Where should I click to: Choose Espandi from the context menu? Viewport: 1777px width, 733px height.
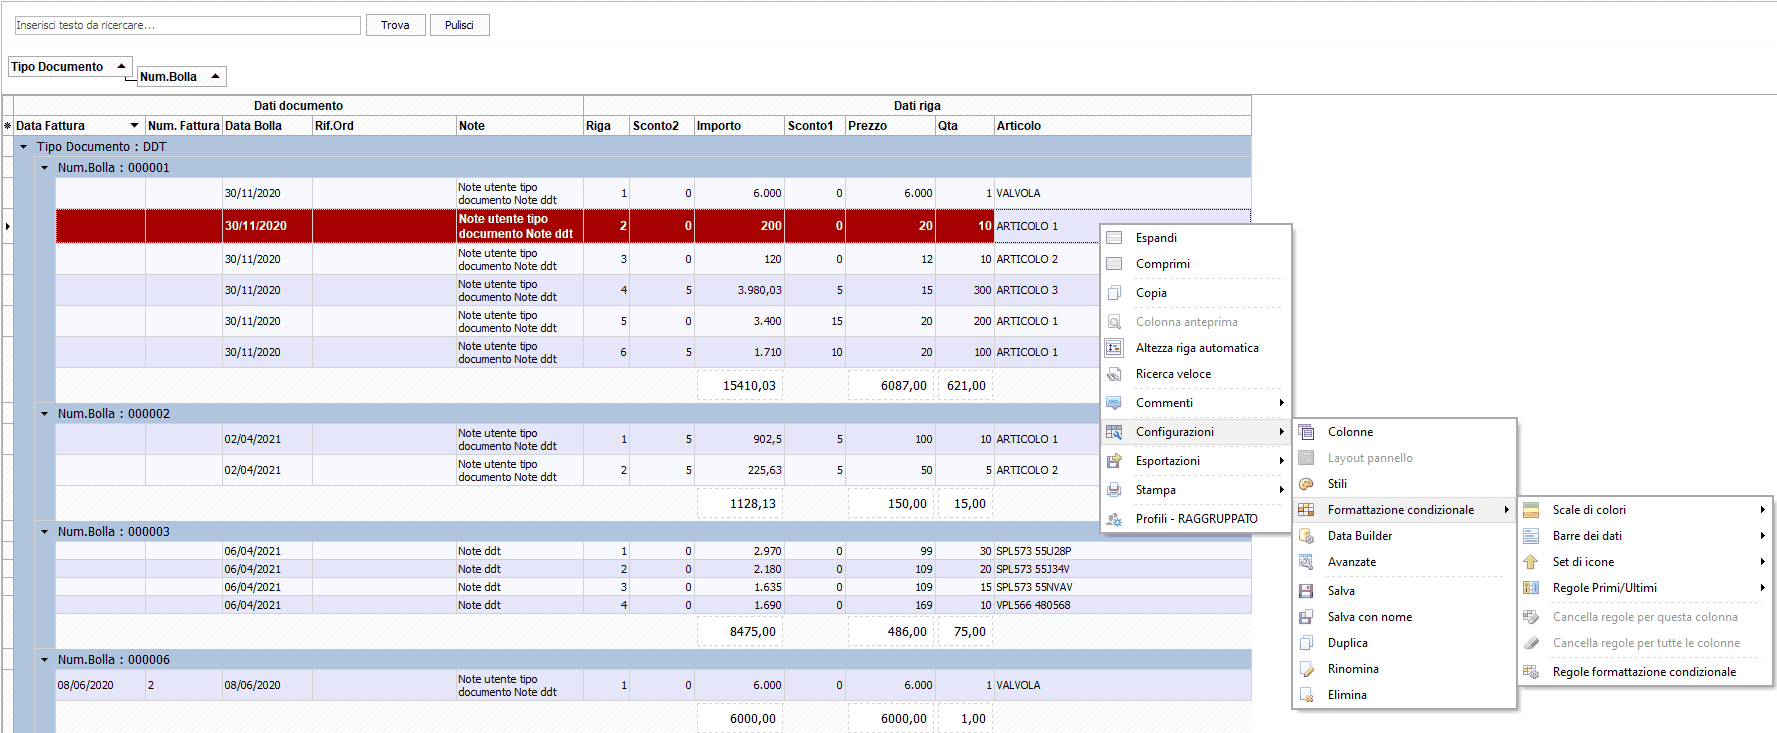[1196, 238]
